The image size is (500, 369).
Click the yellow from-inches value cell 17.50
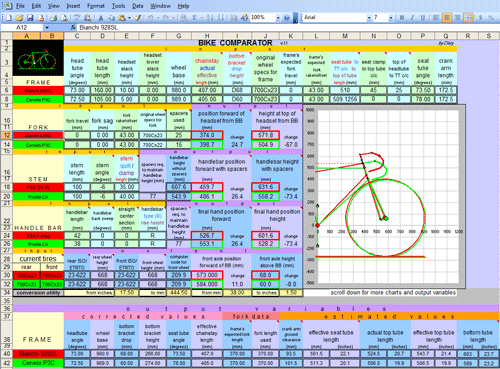(x=127, y=293)
